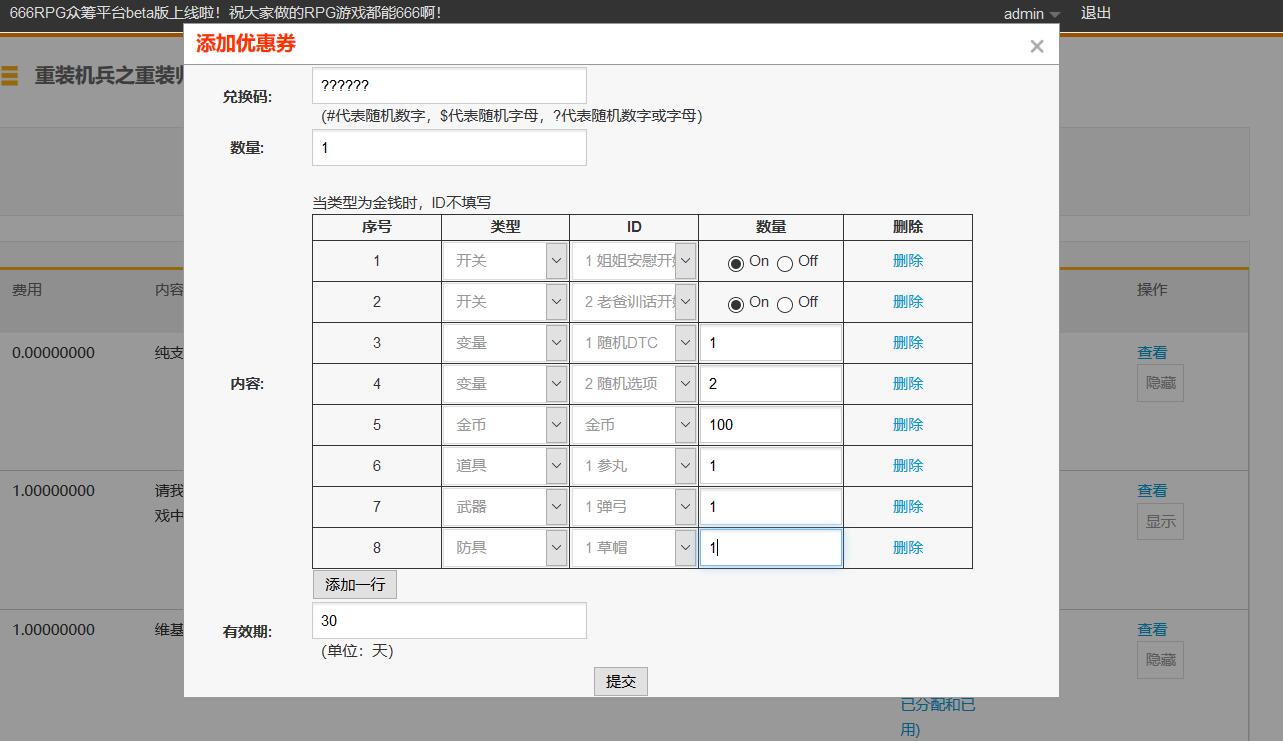Delete row 8 草帽
This screenshot has width=1283, height=741.
coord(908,548)
